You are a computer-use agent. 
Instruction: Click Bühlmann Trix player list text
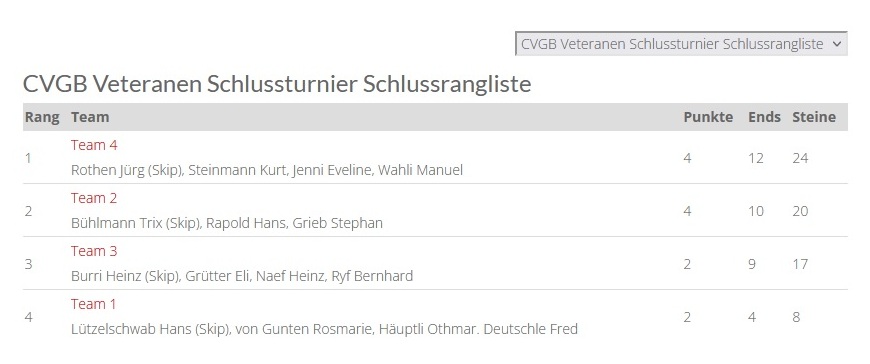[x=227, y=223]
